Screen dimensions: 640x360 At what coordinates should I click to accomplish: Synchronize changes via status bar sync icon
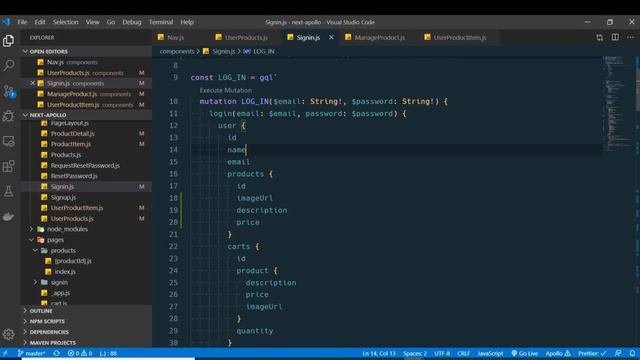point(56,353)
